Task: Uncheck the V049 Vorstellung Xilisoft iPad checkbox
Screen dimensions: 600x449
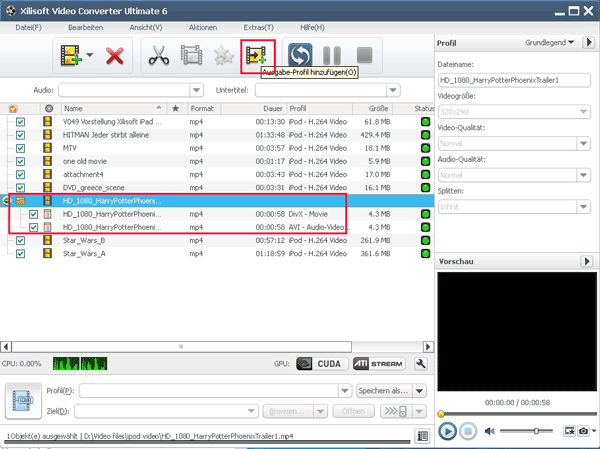Action: (20, 122)
